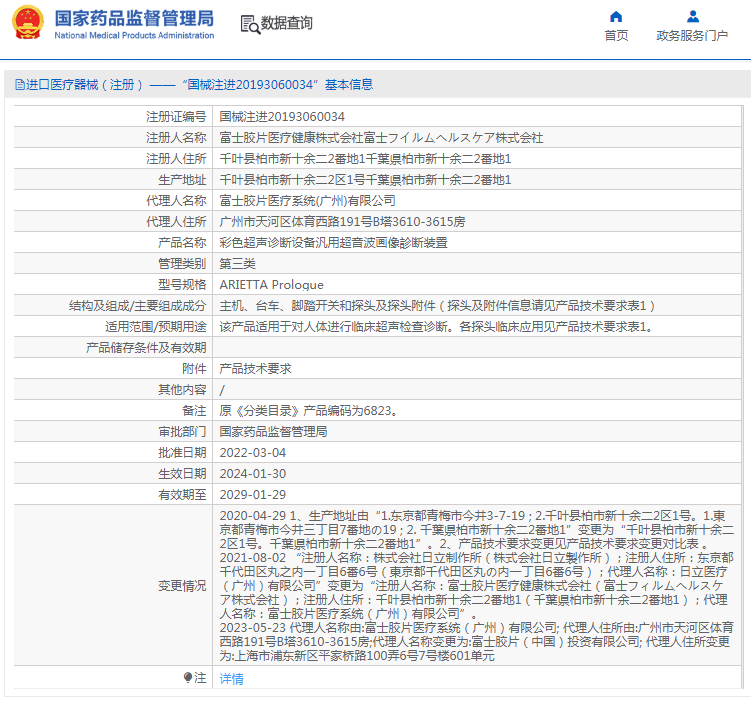Click the national emblem logo
Viewport: 751px width, 704px height.
(x=28, y=23)
